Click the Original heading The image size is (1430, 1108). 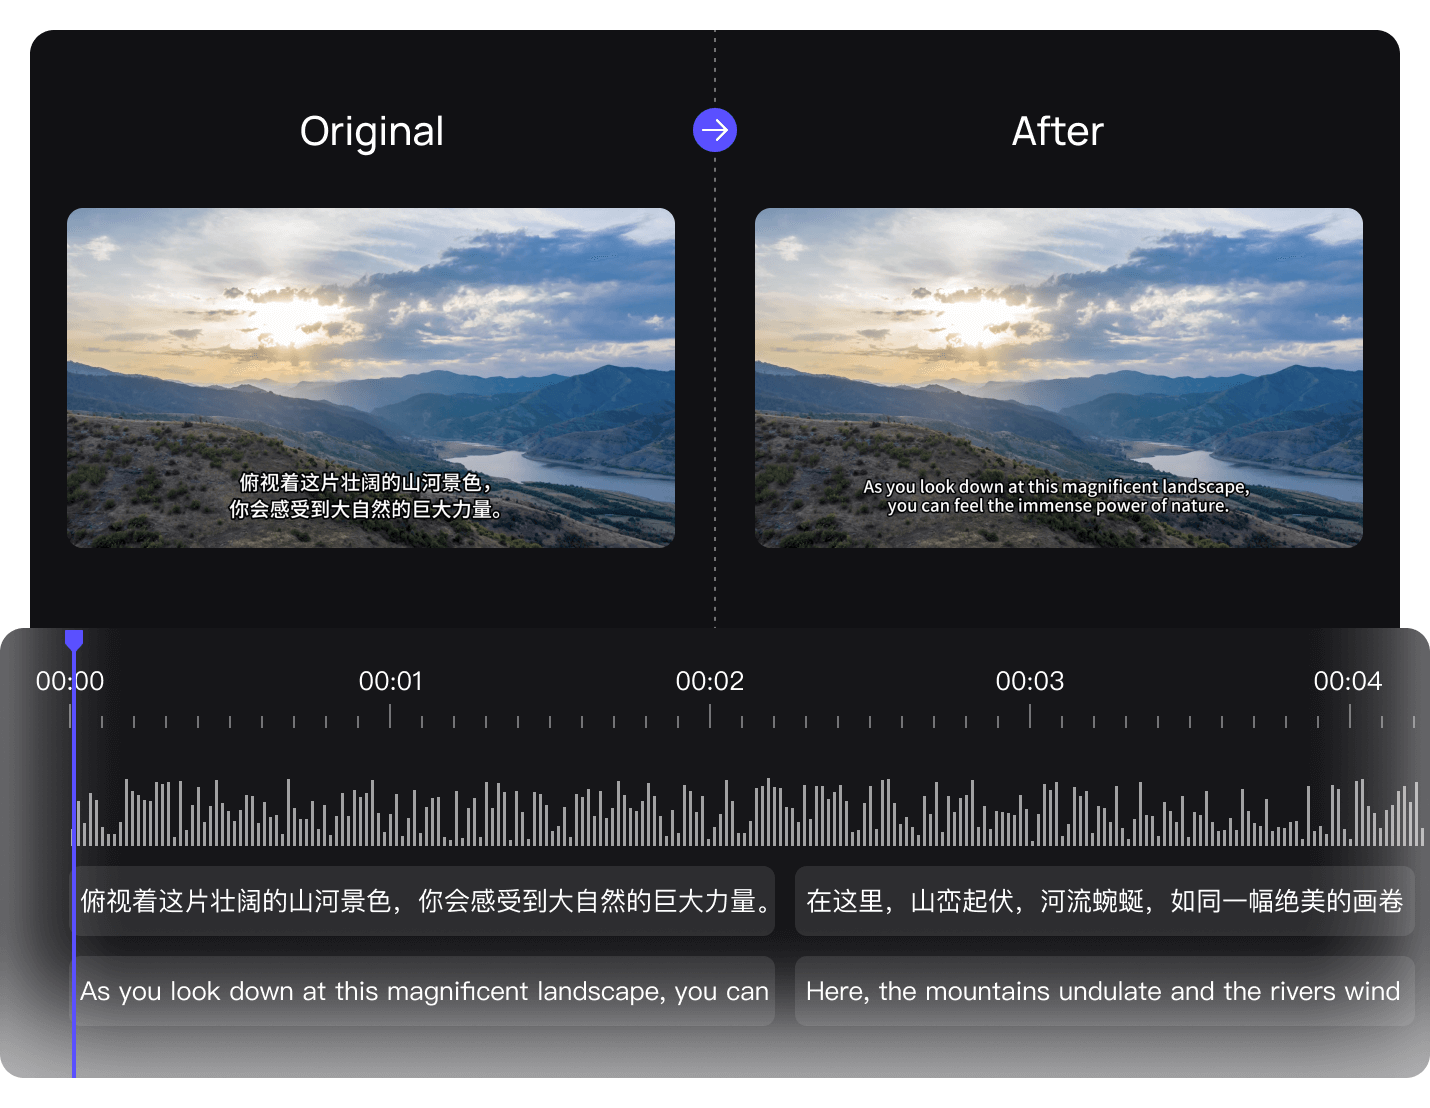tap(371, 131)
